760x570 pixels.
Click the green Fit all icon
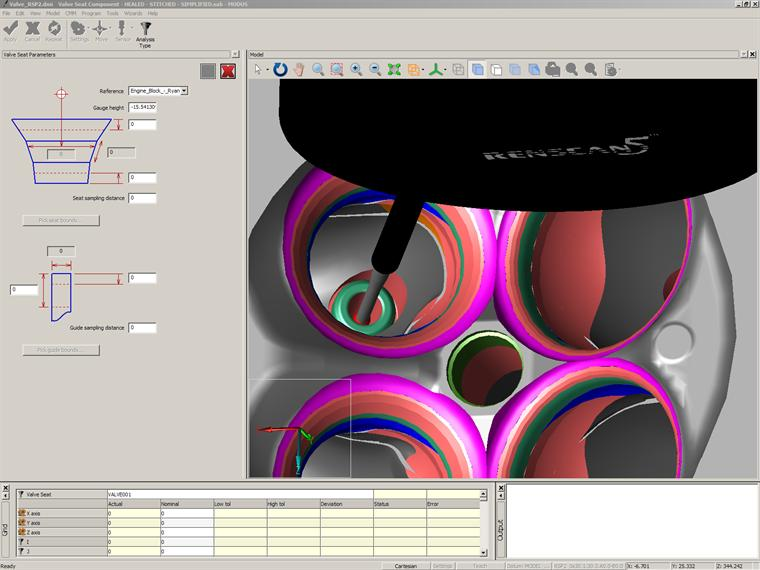click(x=394, y=69)
